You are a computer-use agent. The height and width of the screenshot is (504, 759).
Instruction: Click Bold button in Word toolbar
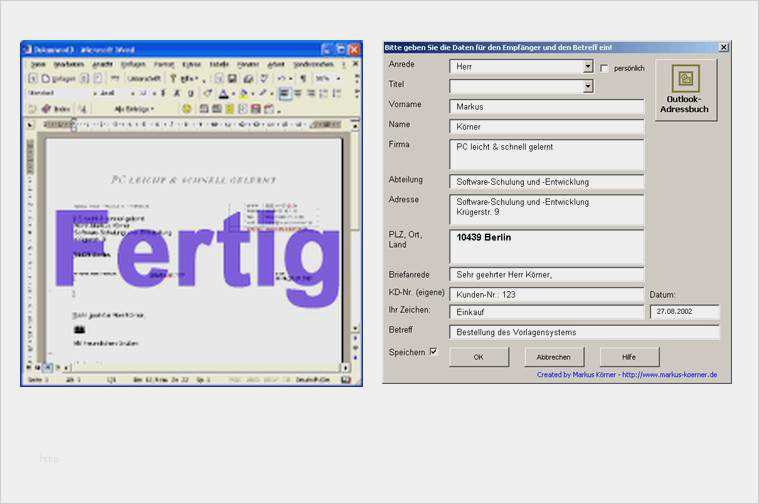click(x=163, y=93)
